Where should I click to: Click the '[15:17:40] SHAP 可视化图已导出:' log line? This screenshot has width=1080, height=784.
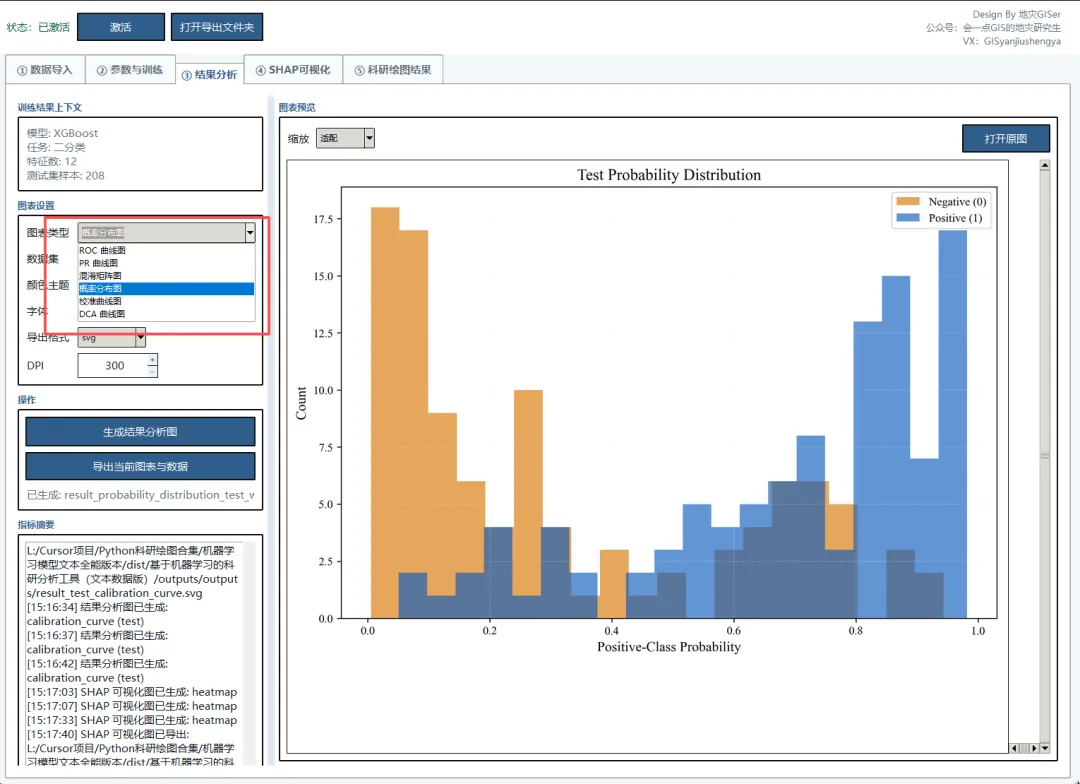point(107,734)
